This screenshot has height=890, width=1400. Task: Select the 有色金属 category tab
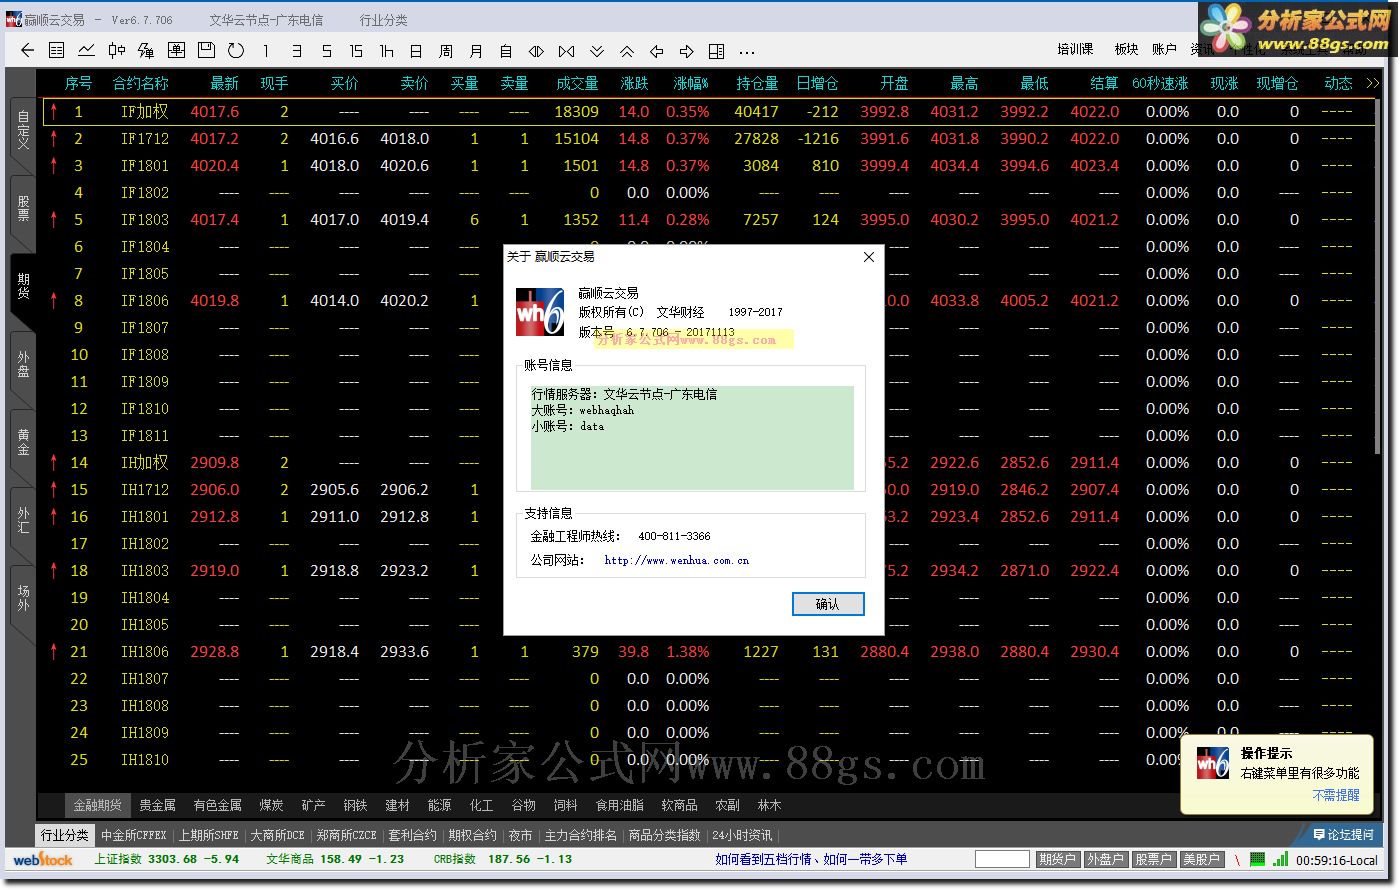point(217,805)
